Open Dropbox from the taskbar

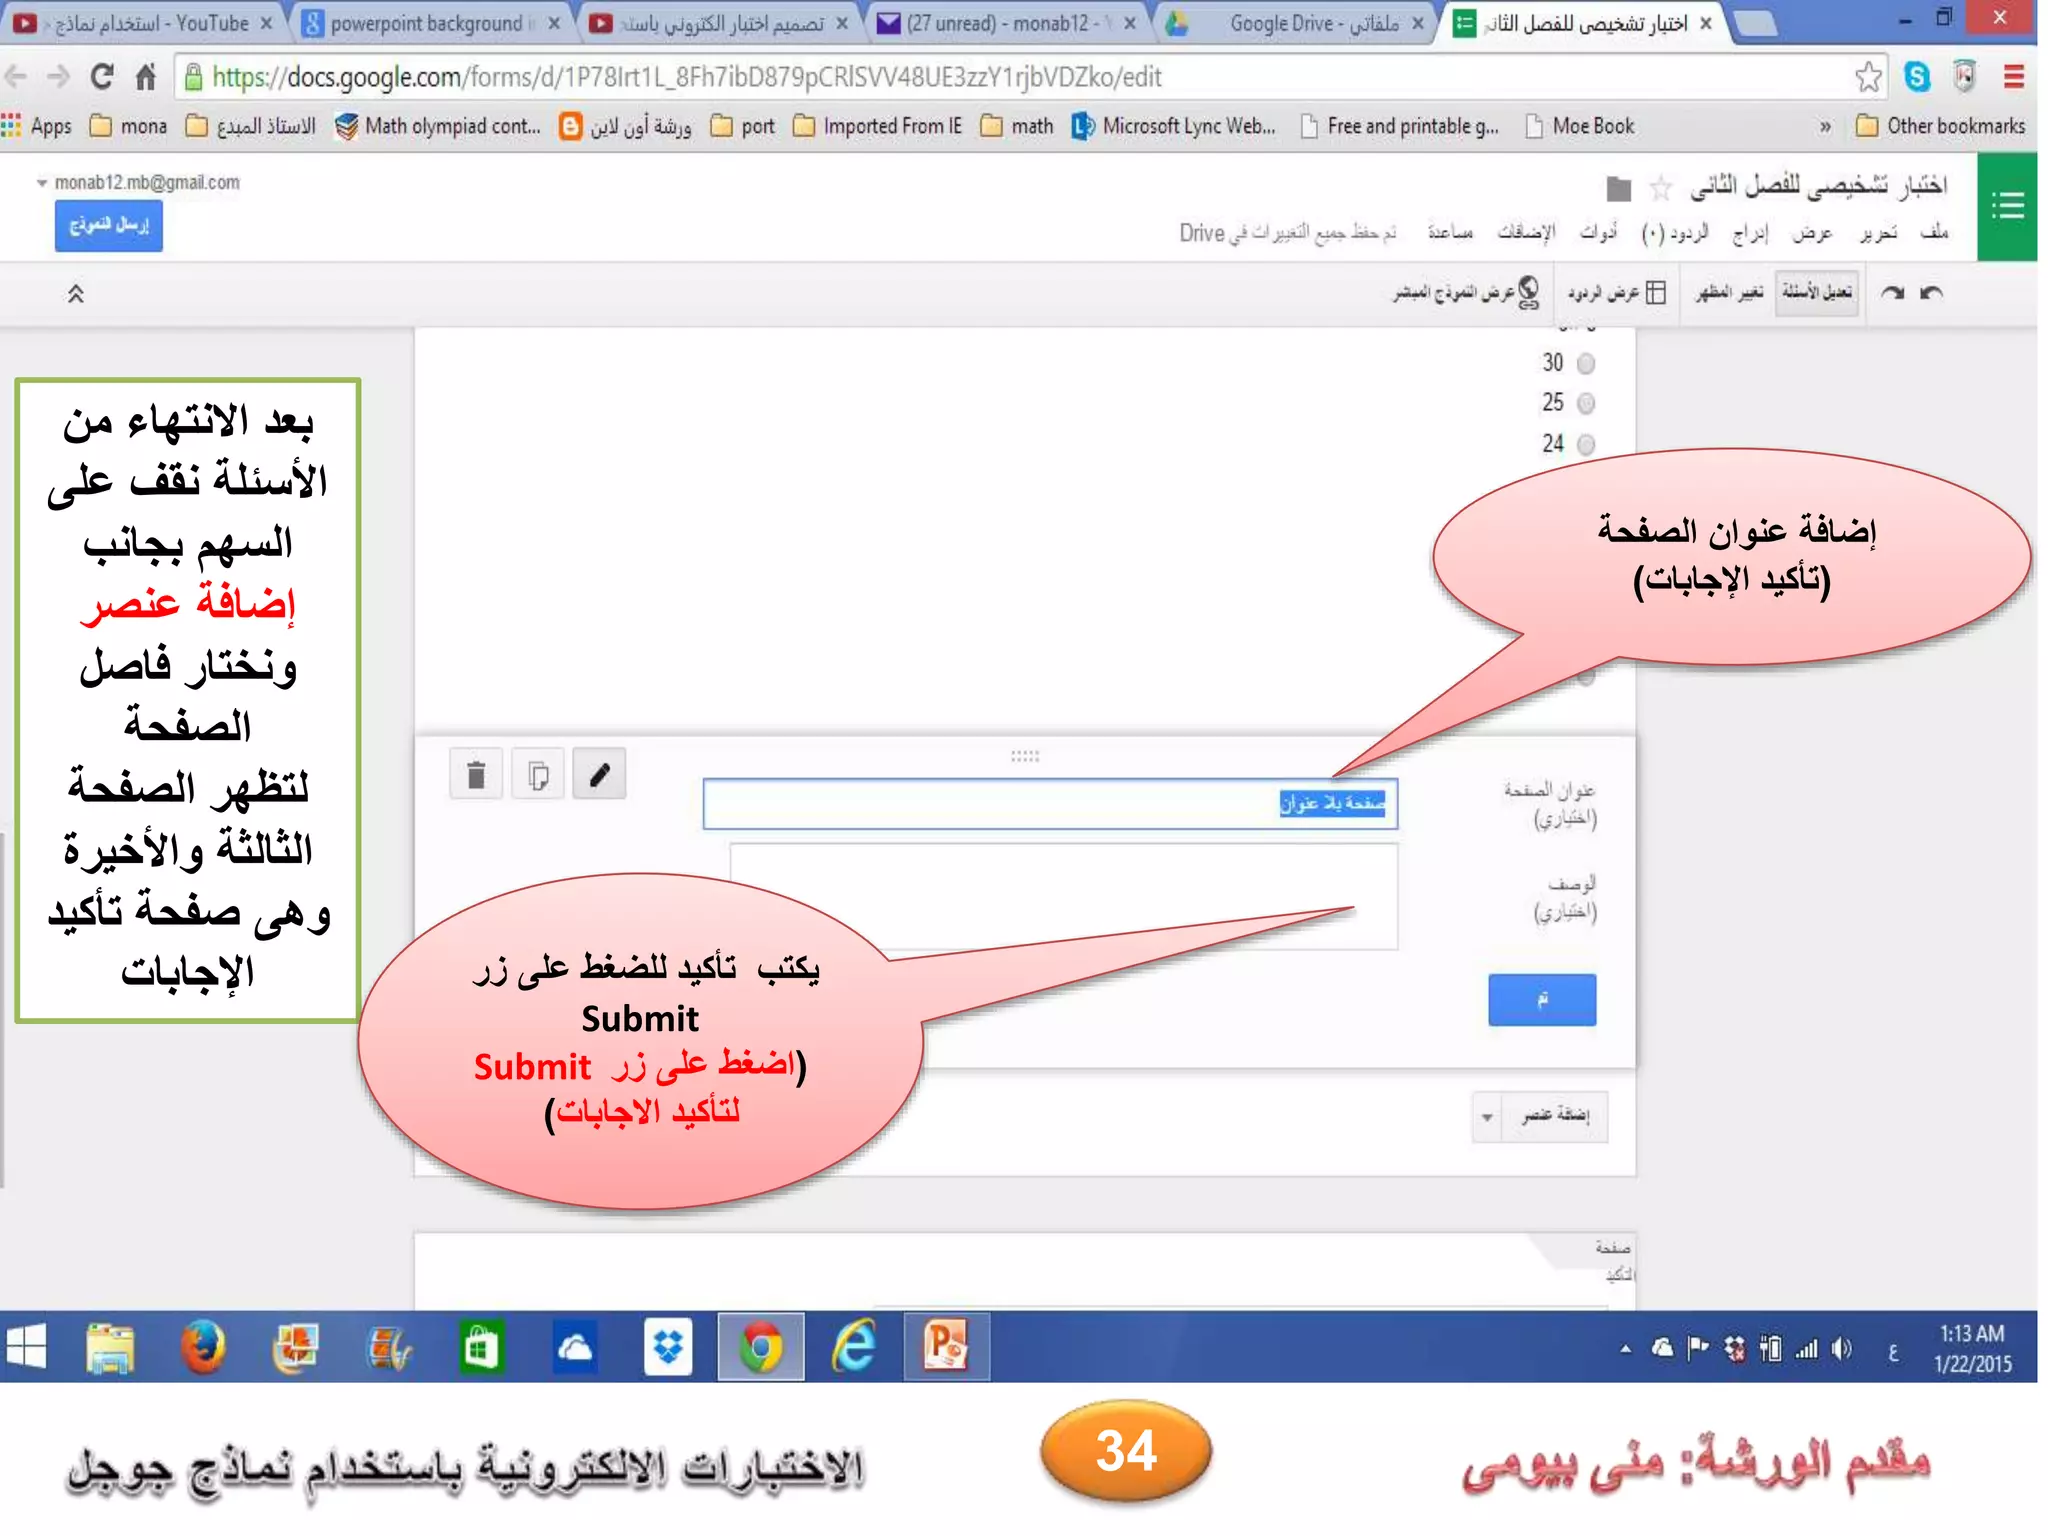[667, 1347]
